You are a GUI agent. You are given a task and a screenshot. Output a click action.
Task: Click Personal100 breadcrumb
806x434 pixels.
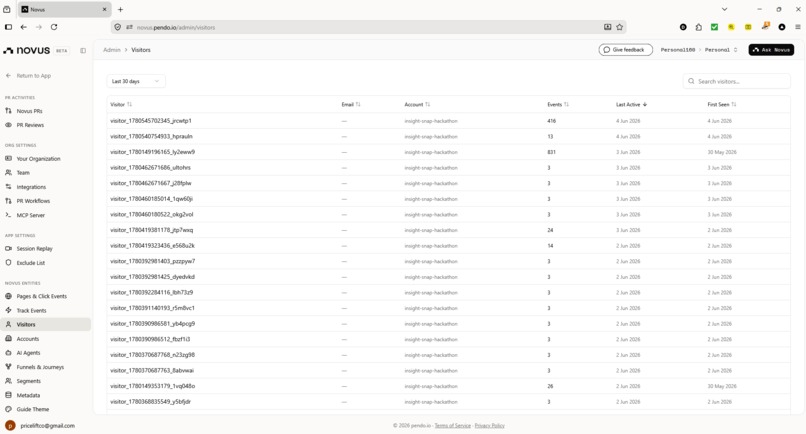[677, 50]
